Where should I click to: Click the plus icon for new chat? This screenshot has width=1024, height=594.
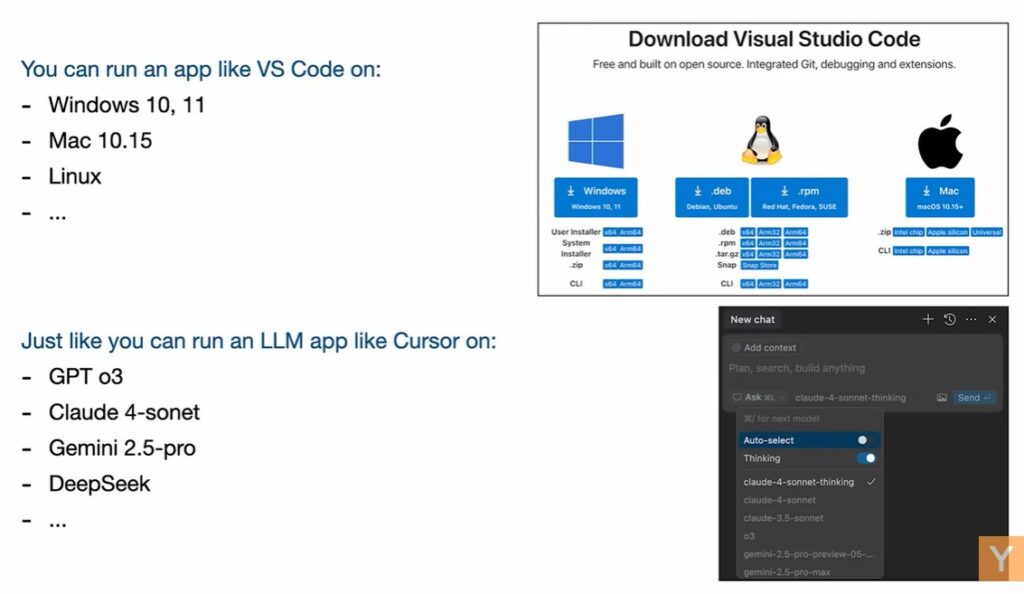click(x=927, y=319)
